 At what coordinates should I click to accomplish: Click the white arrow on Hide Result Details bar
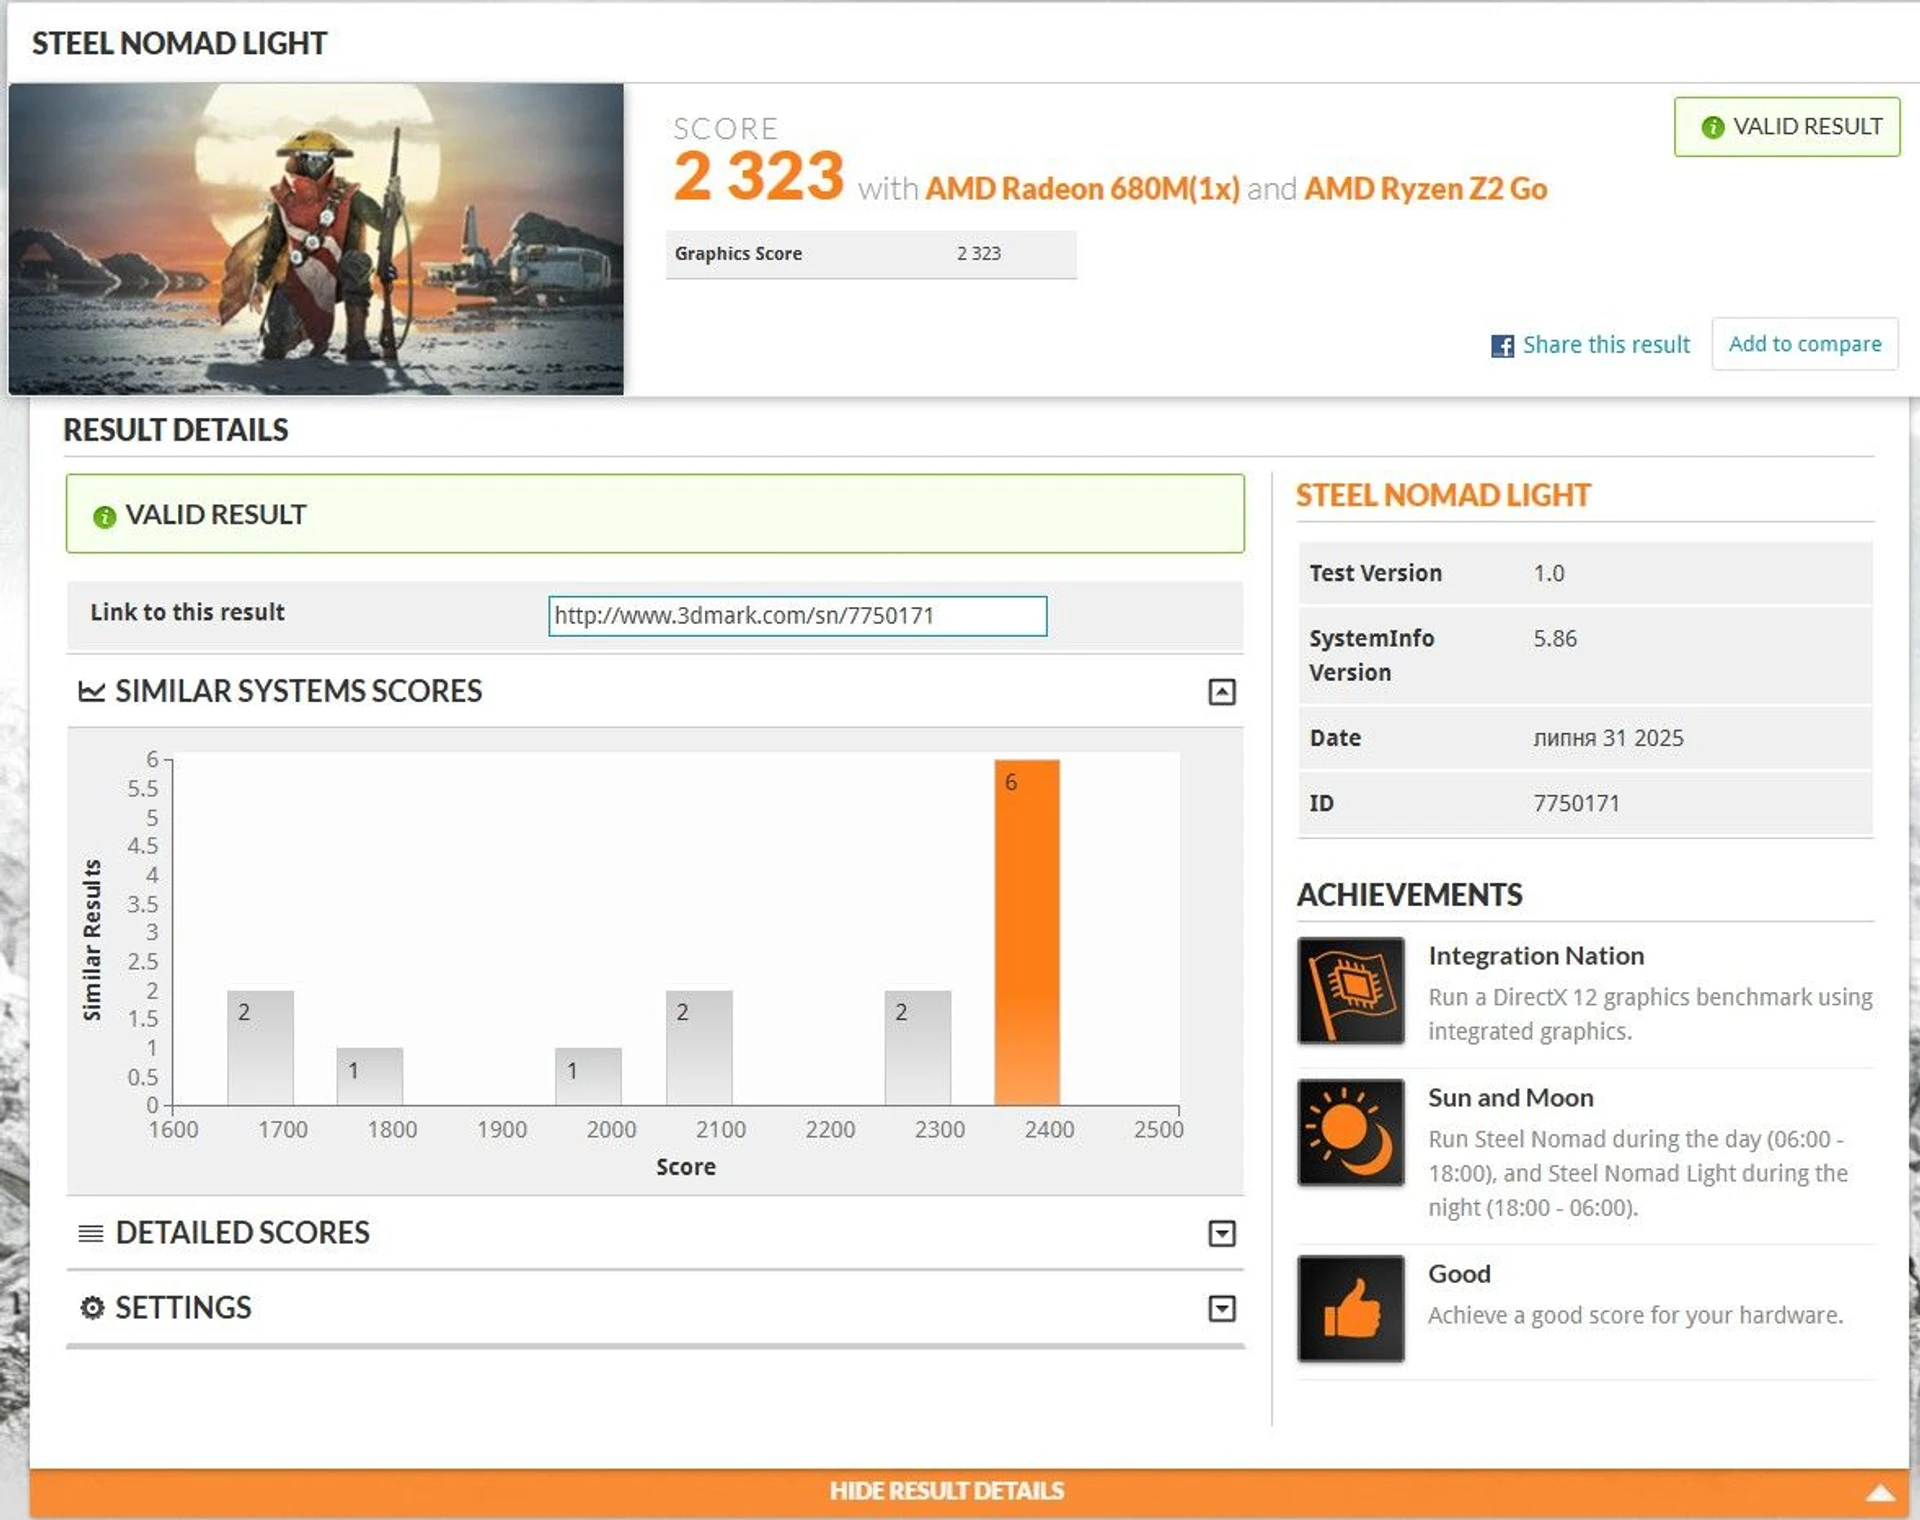point(1880,1493)
